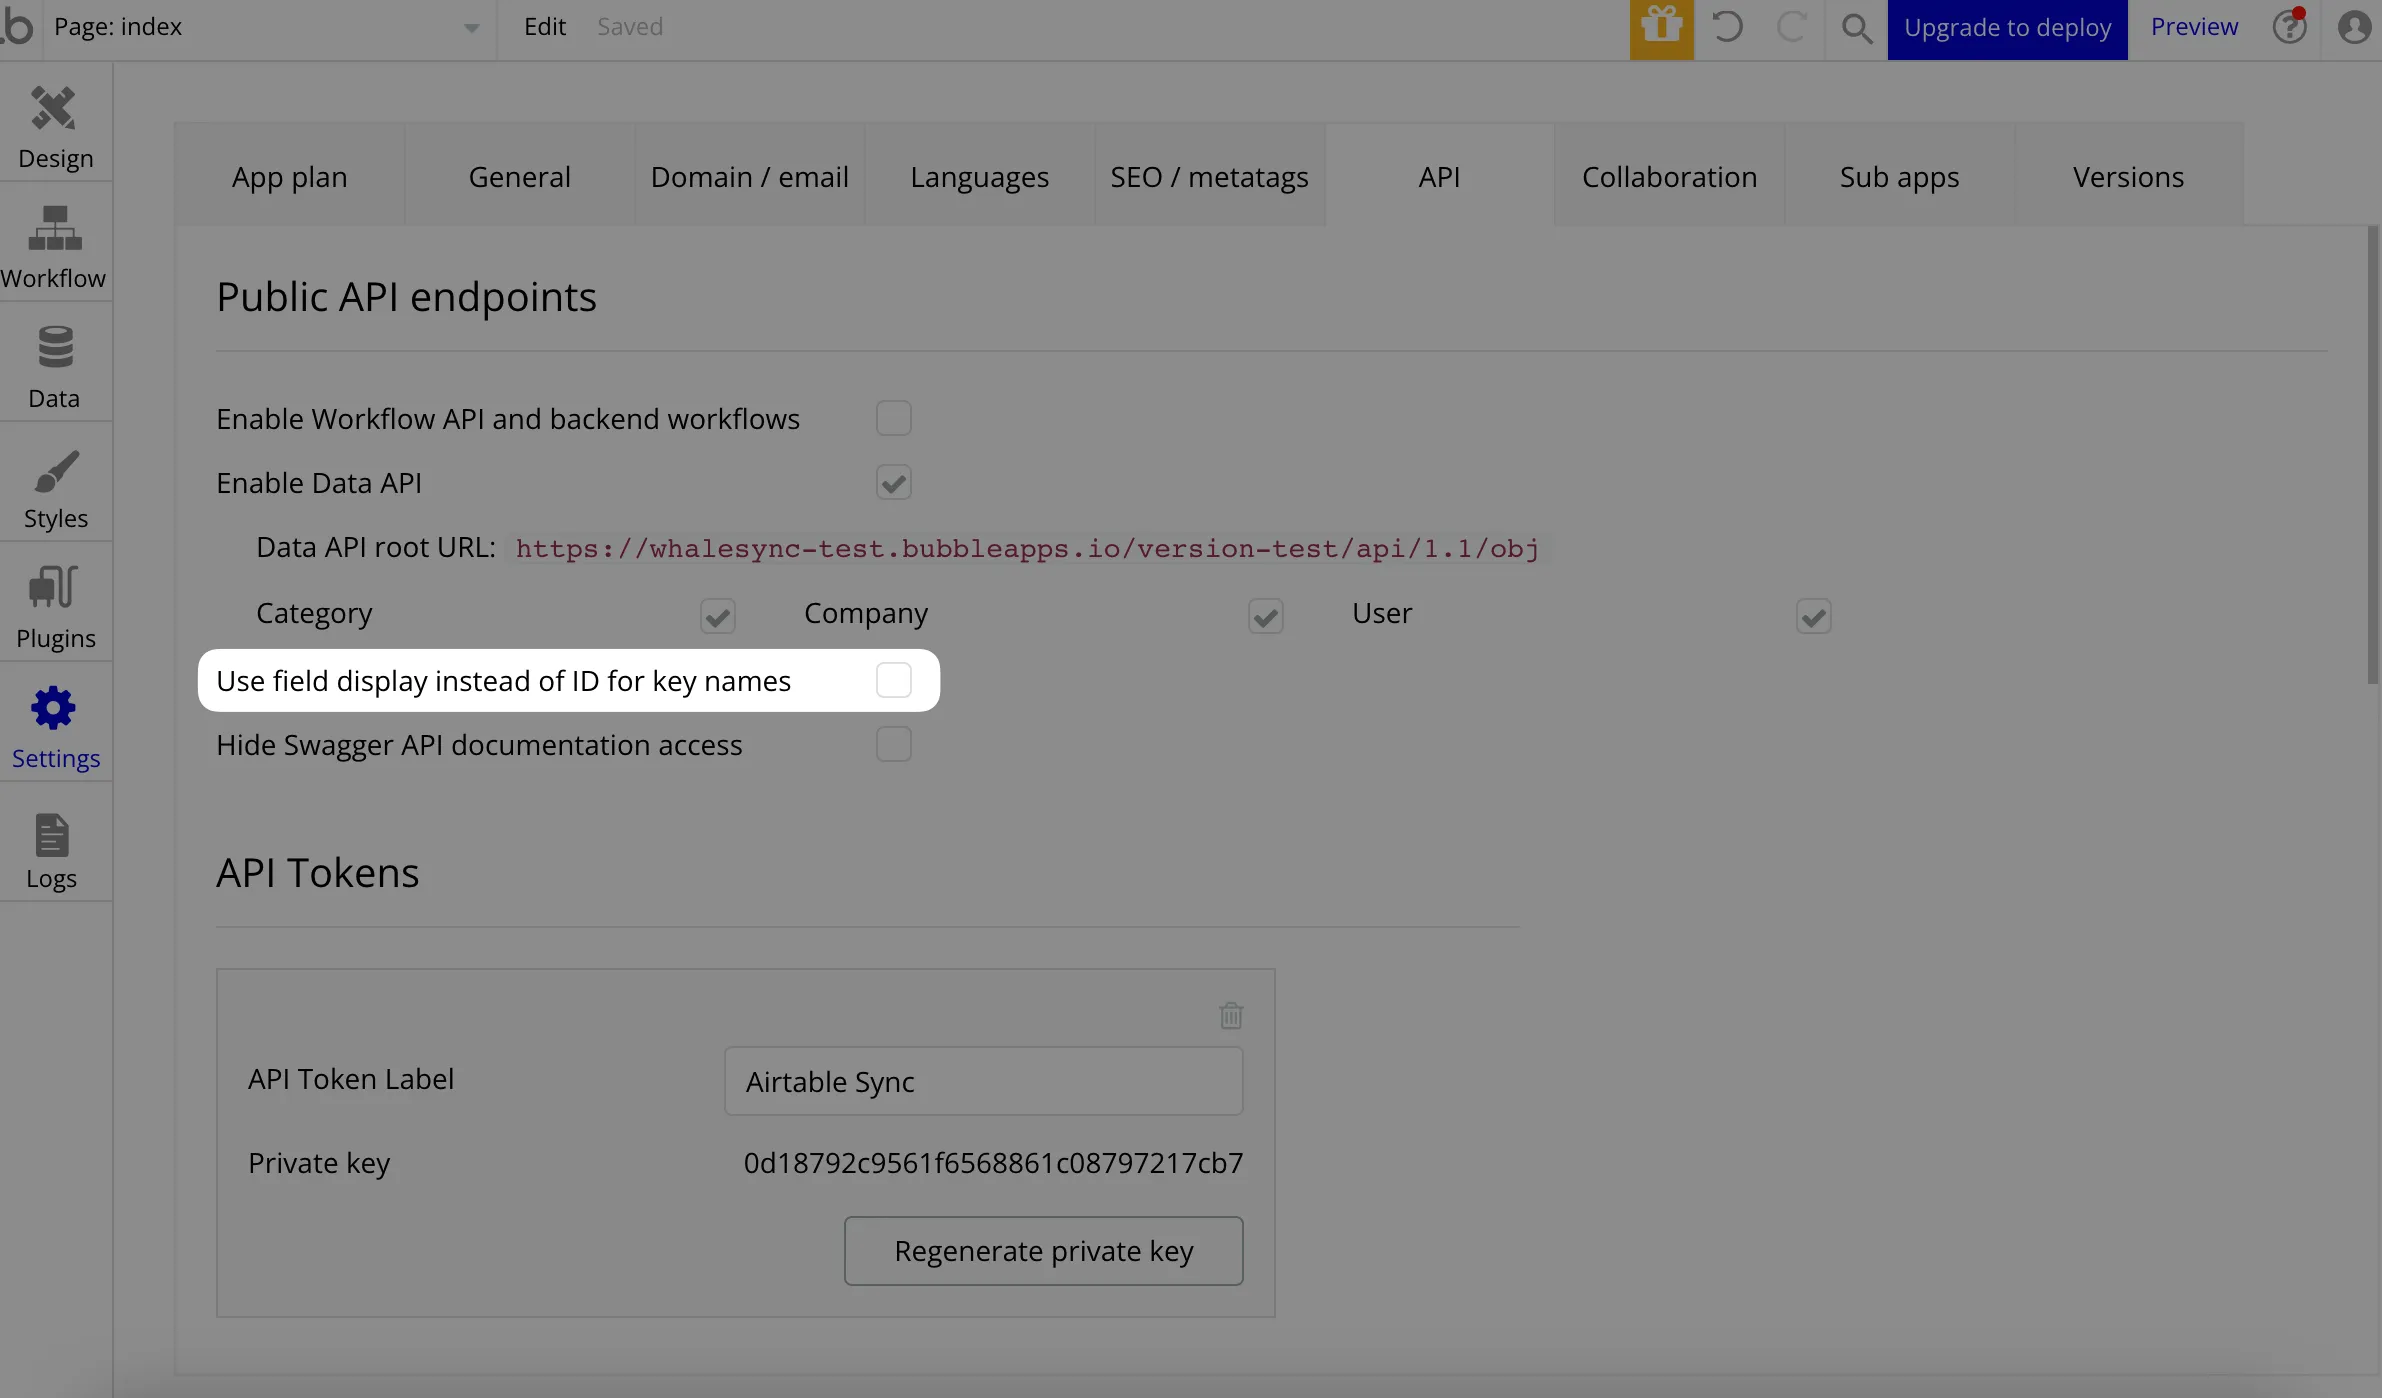Open the search magnifier tool
The image size is (2382, 1398).
1856,28
